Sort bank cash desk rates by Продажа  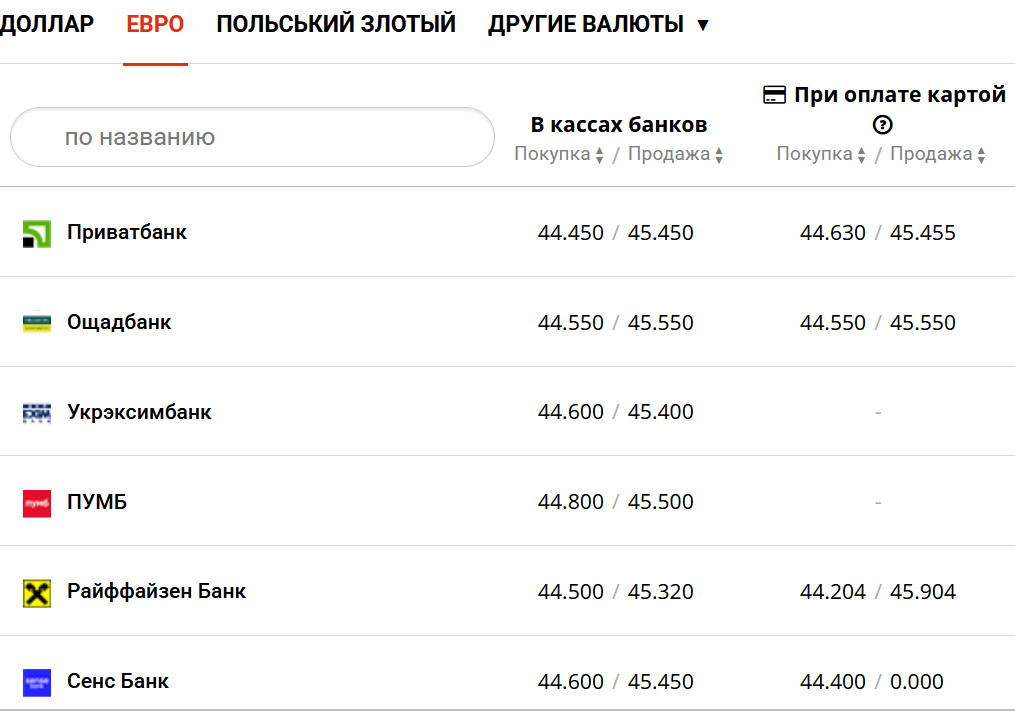point(675,155)
